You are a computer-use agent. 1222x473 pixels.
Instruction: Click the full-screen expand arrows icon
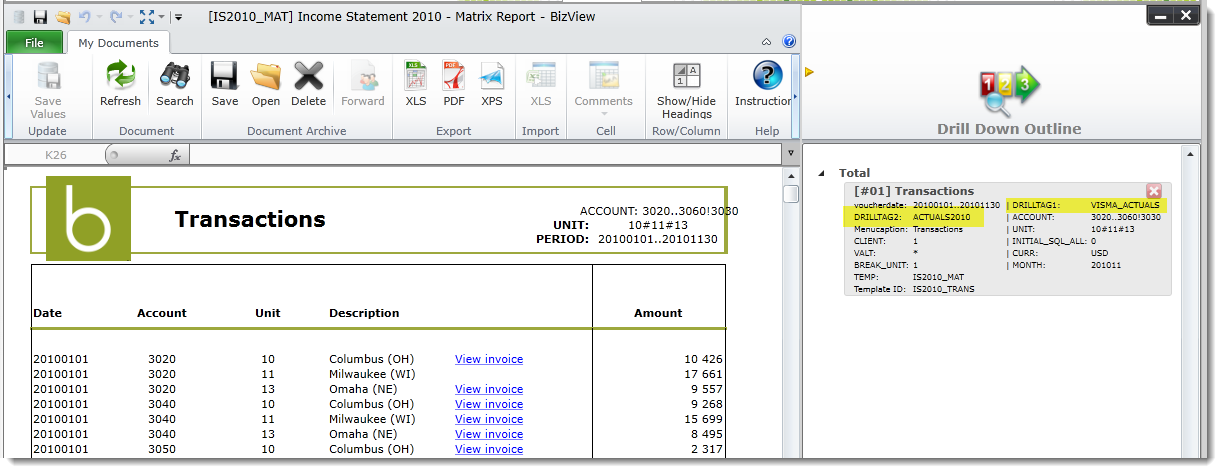147,17
